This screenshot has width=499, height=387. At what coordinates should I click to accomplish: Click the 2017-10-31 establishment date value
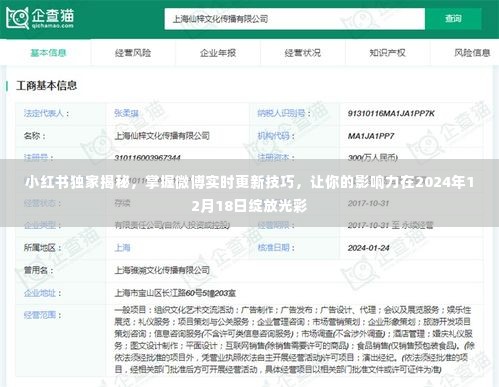[x=368, y=203]
